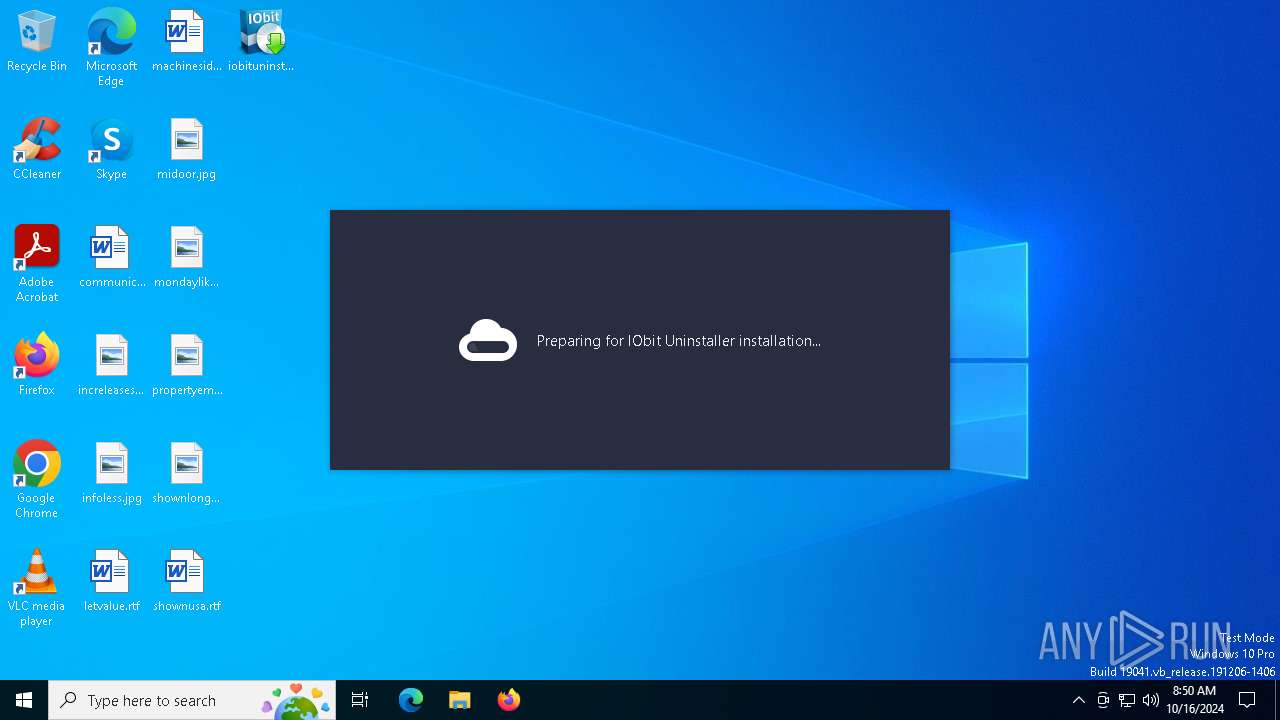
Task: Select the communic Word document icon
Action: click(x=111, y=258)
